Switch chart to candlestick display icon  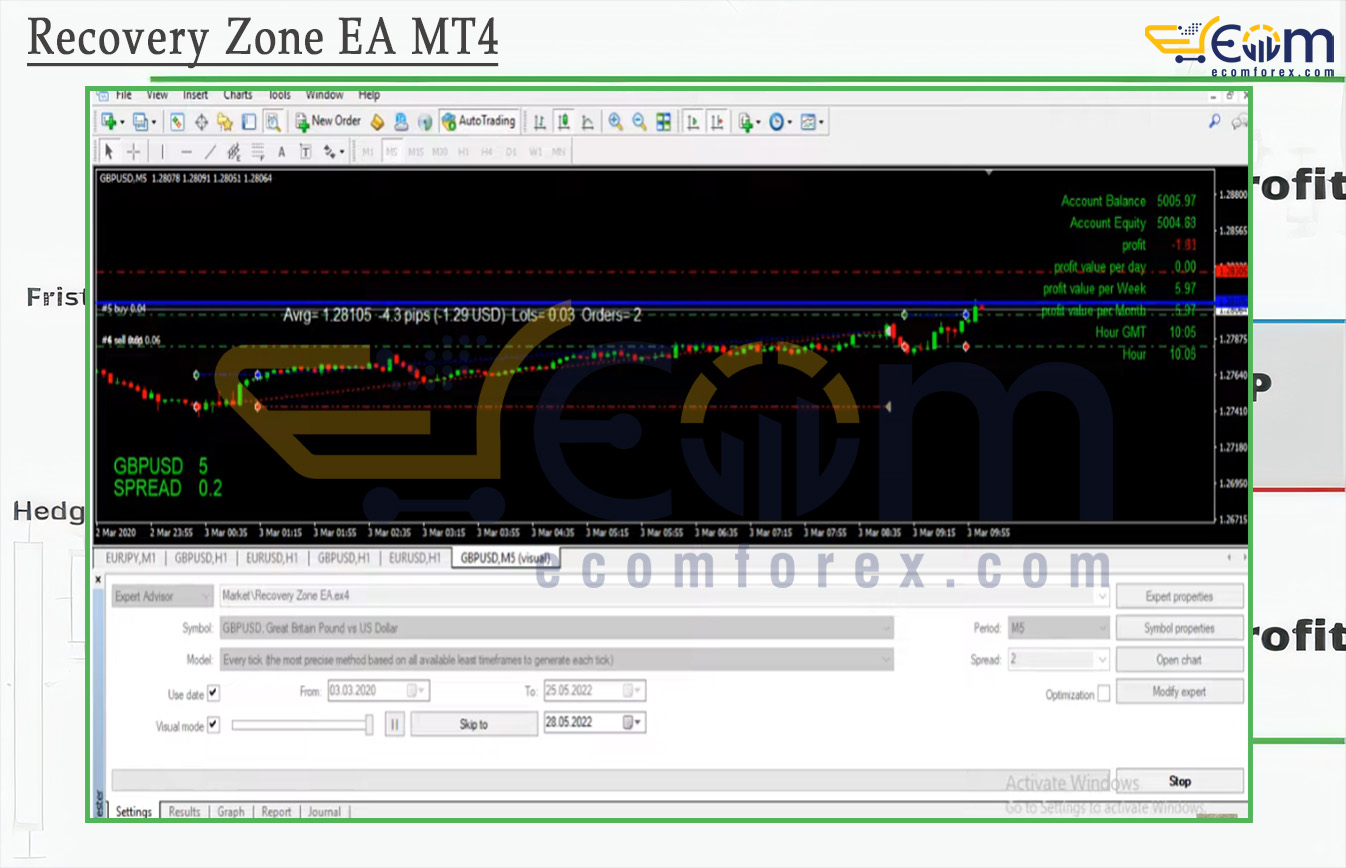(x=563, y=121)
